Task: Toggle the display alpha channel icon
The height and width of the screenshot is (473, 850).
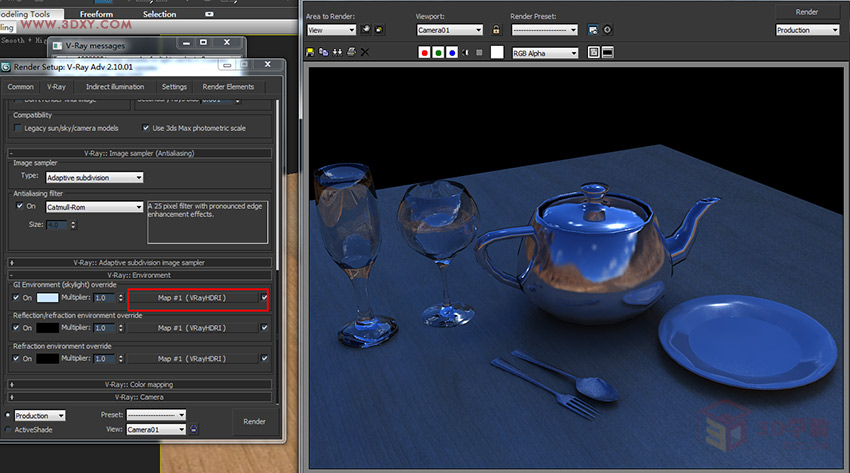Action: point(466,53)
